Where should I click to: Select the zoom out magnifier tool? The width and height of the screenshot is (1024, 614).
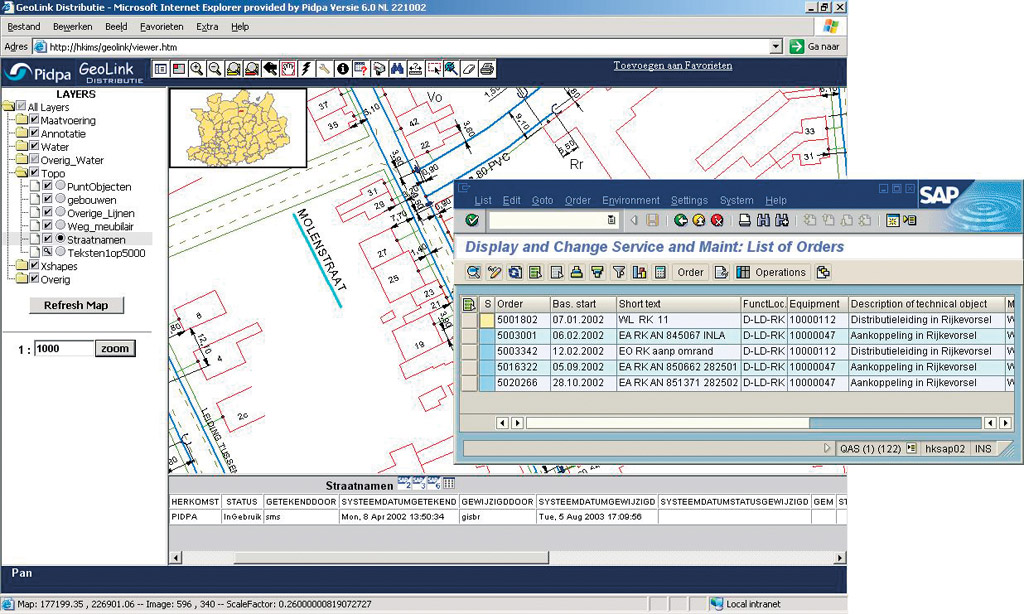pos(215,69)
